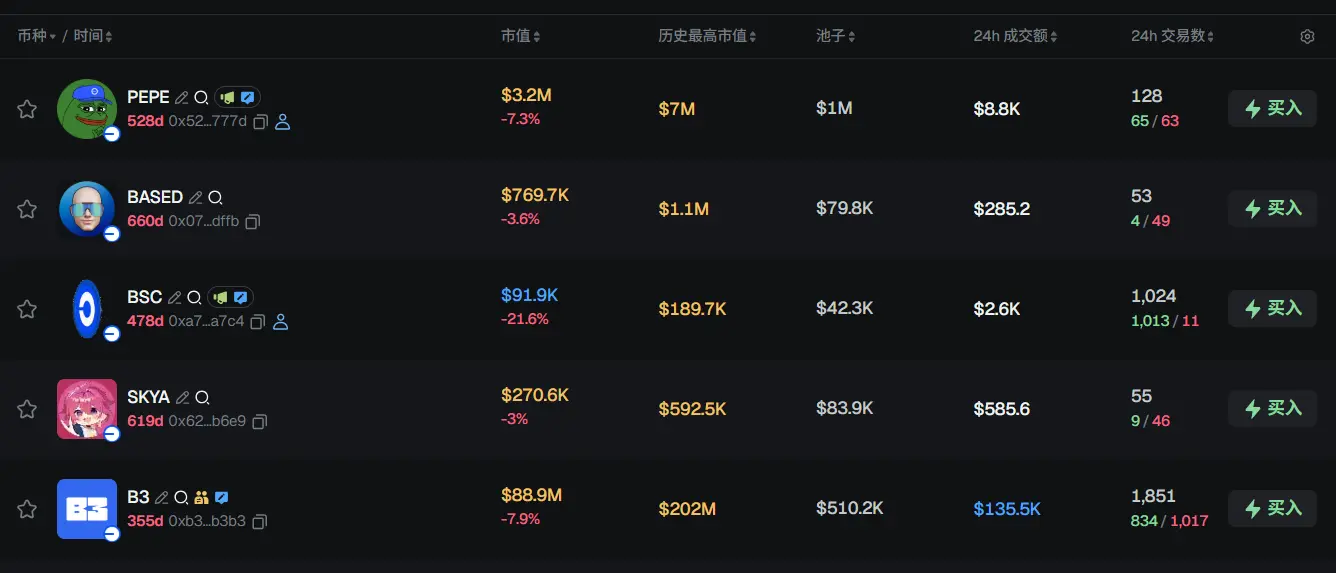Click the megaphone icon on PEPE row

(x=227, y=98)
